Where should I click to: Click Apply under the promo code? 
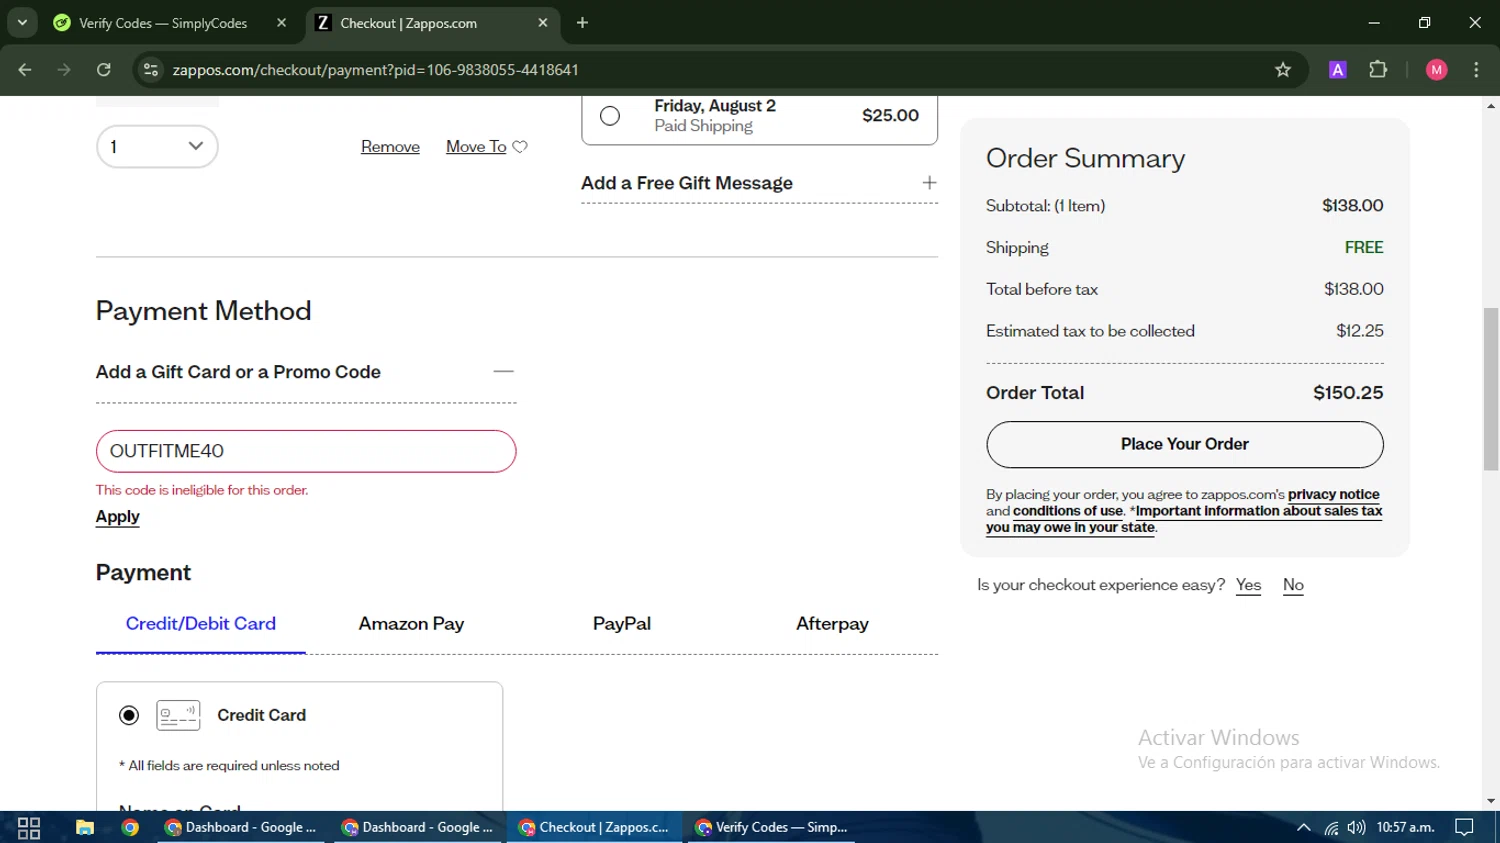117,517
